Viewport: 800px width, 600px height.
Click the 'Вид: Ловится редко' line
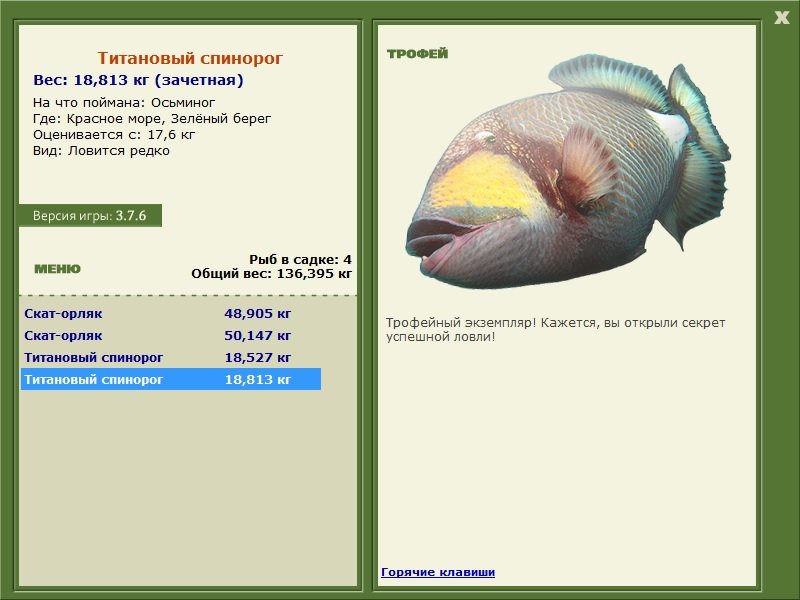pos(102,151)
